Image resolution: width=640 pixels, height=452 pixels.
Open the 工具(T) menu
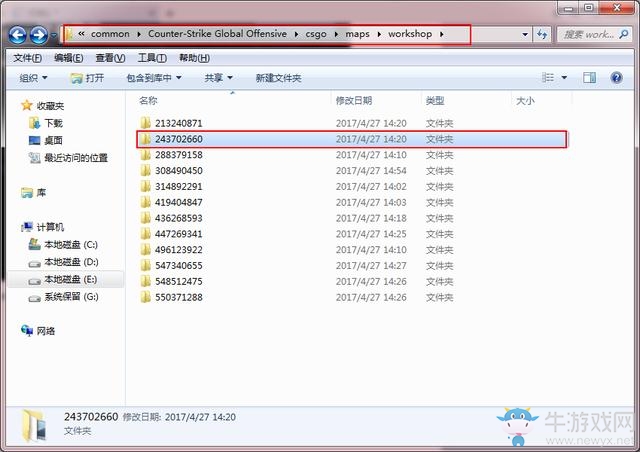[152, 58]
